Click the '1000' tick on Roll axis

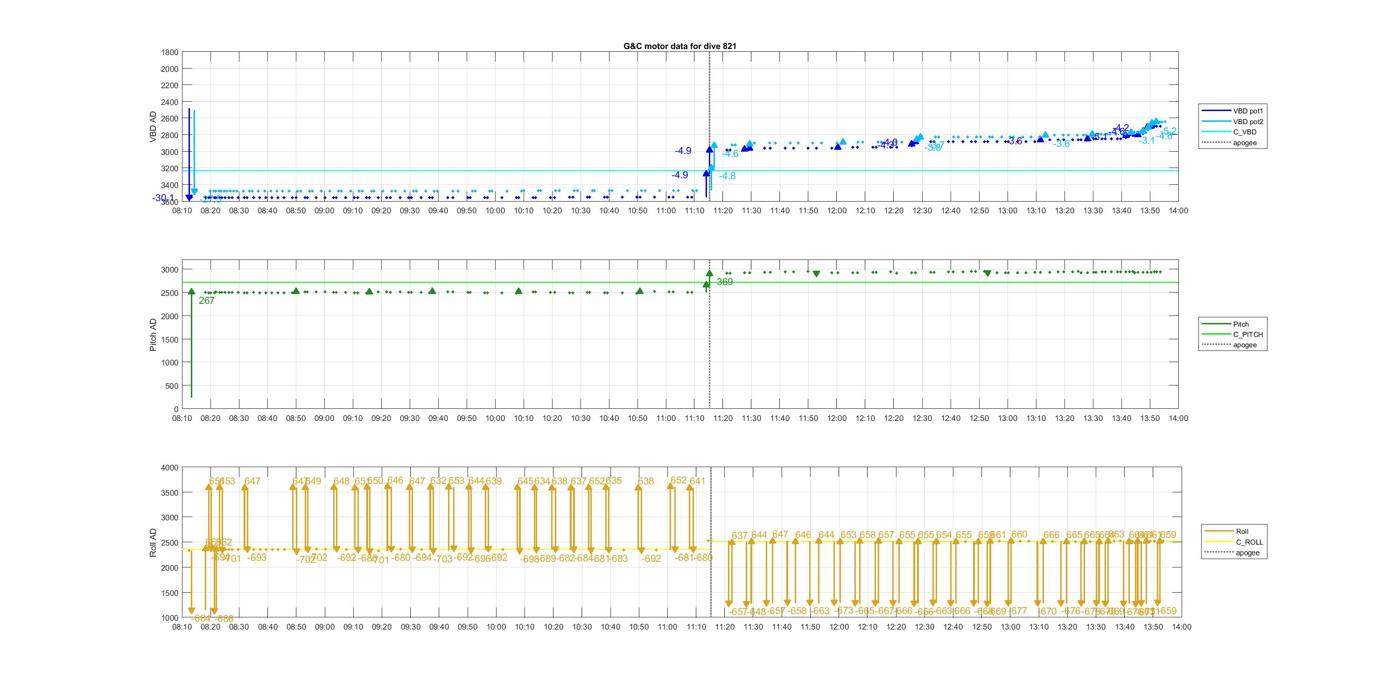point(170,617)
